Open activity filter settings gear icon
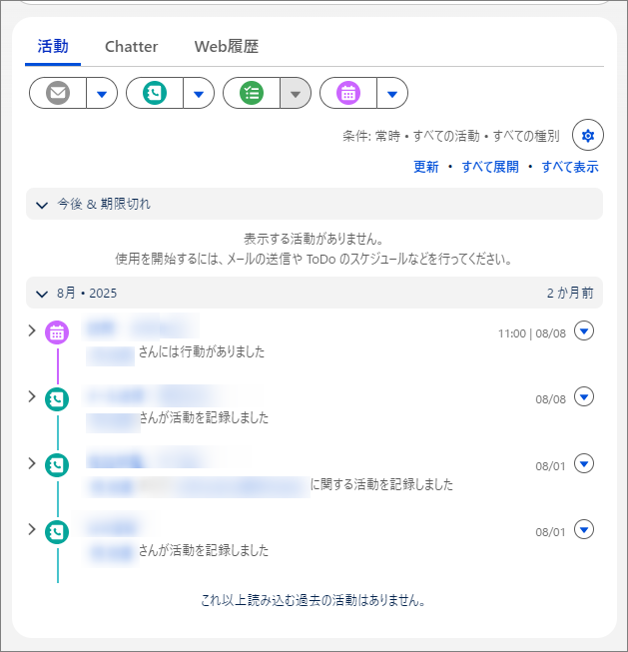 tap(587, 135)
